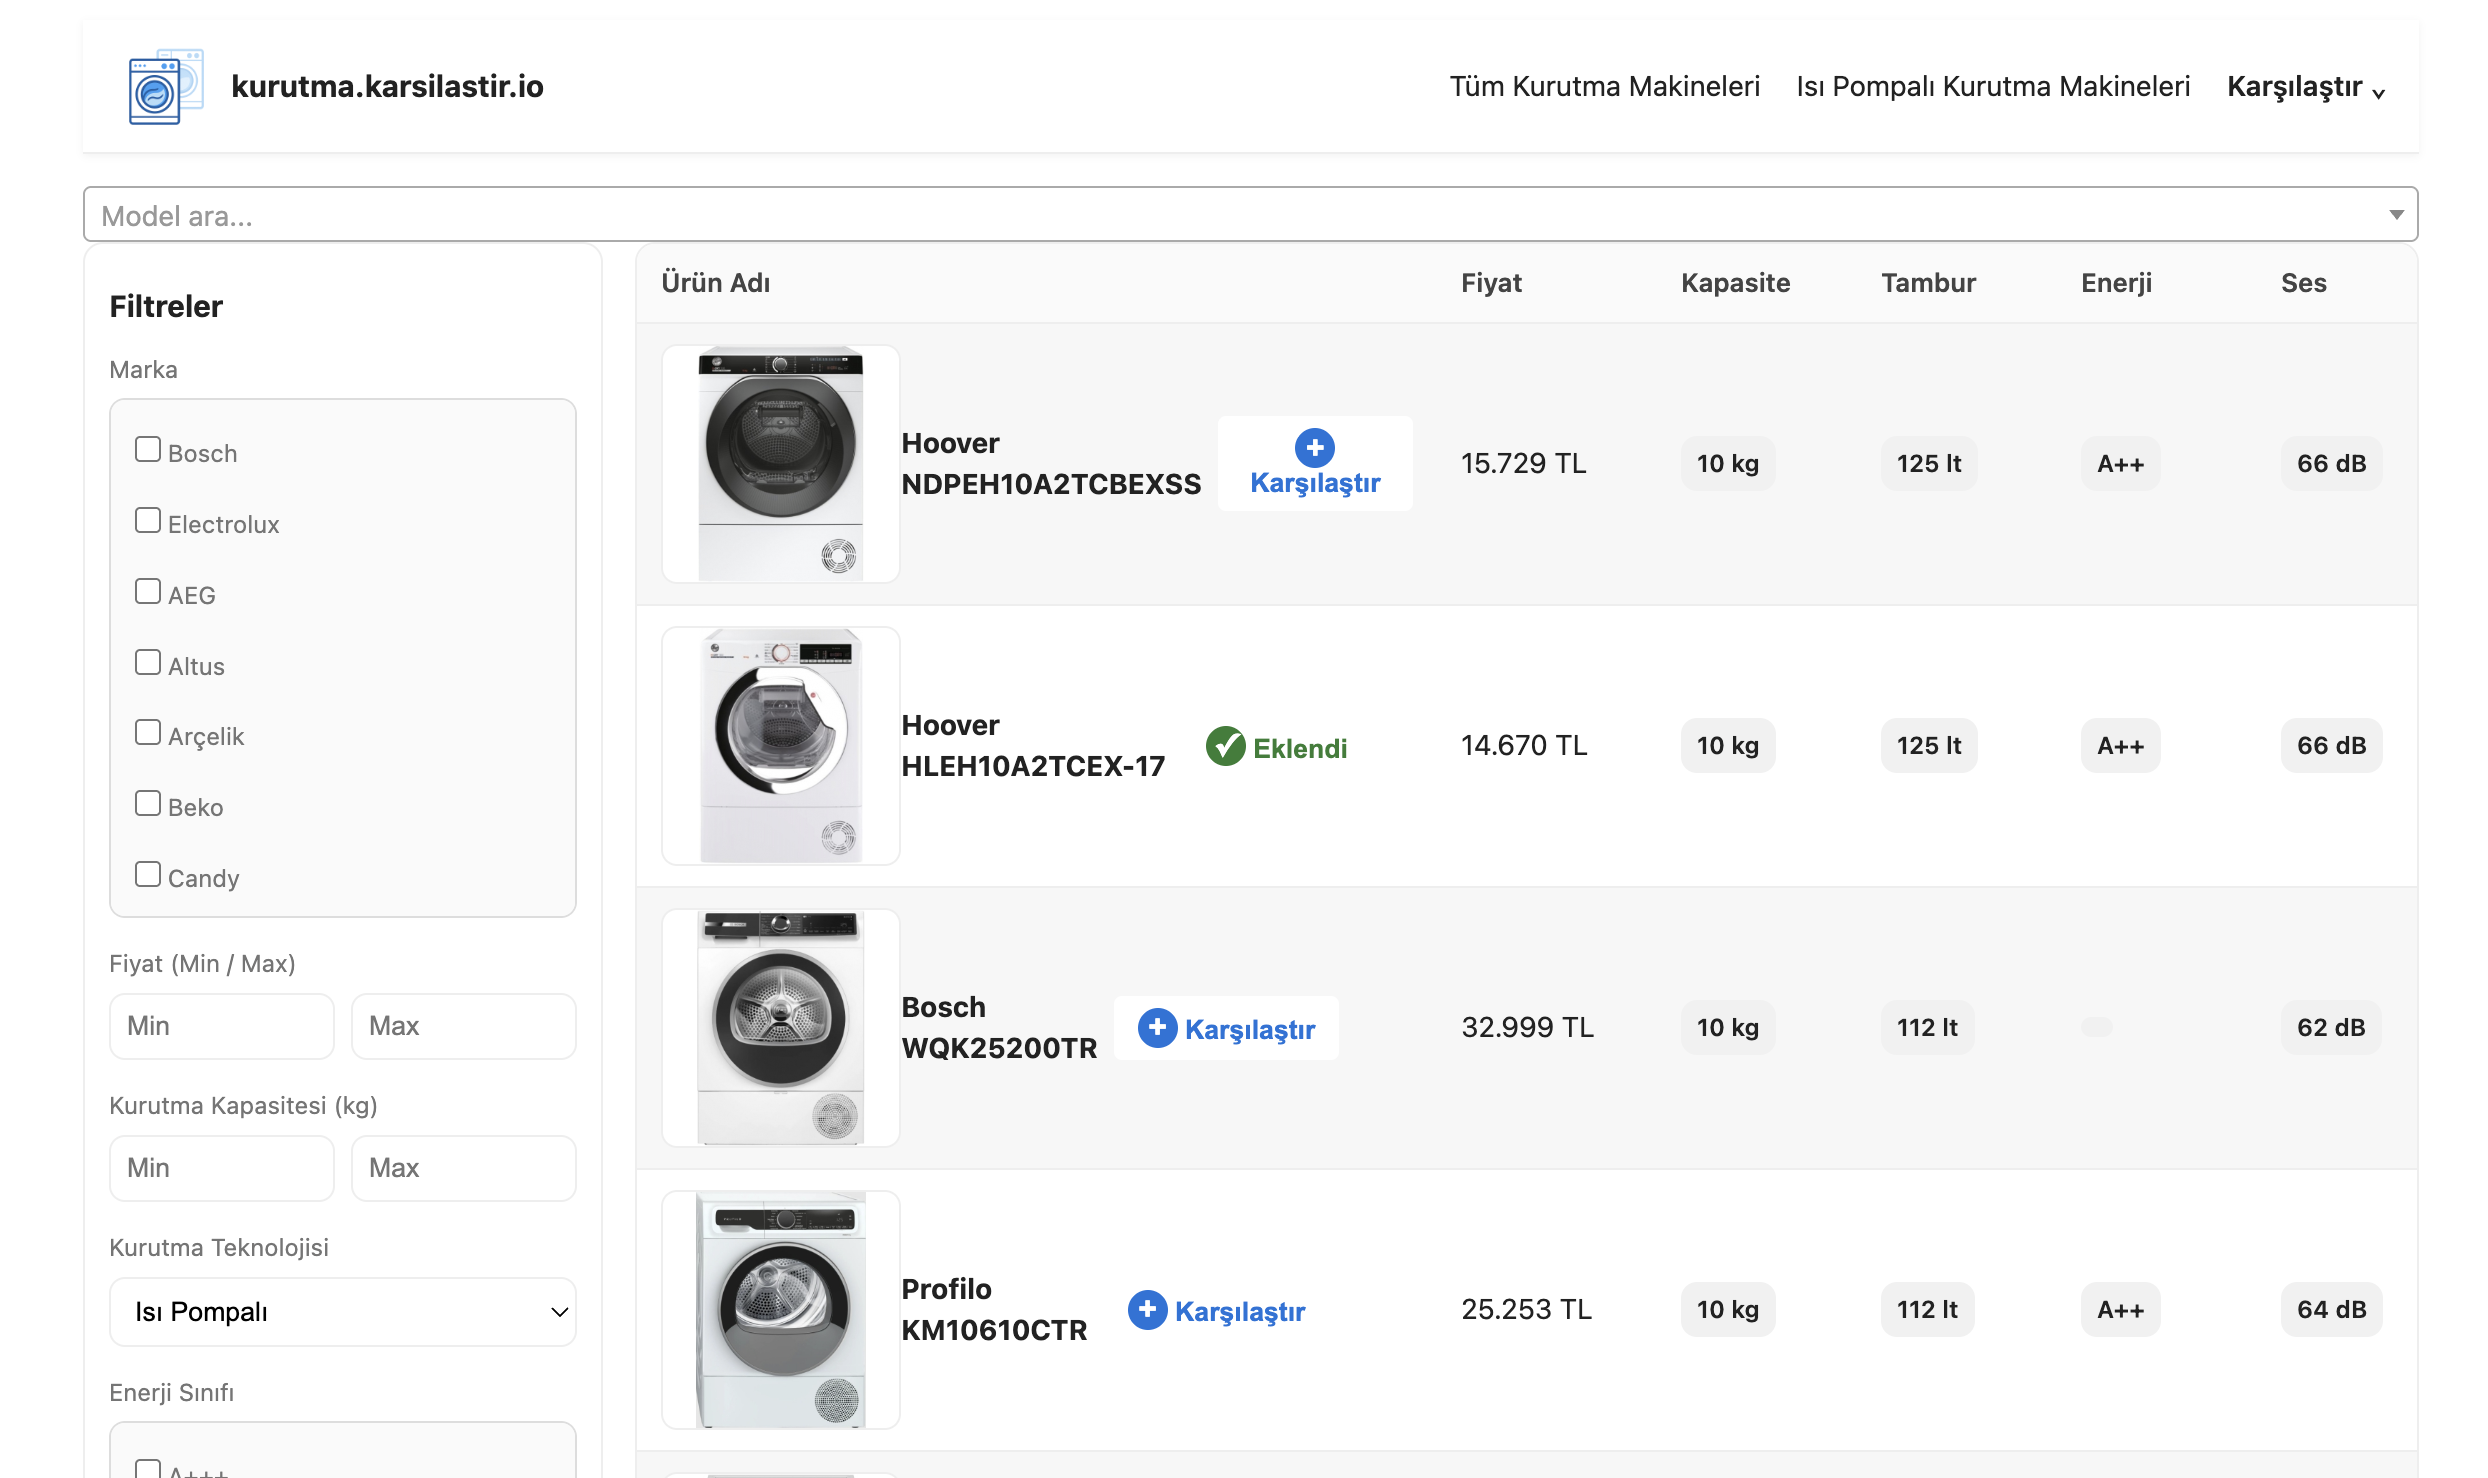Open the Model ara dropdown arrow

(2395, 215)
